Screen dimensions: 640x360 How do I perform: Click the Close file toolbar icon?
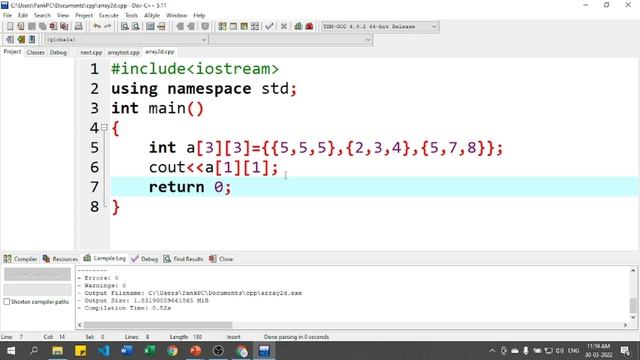(53, 27)
